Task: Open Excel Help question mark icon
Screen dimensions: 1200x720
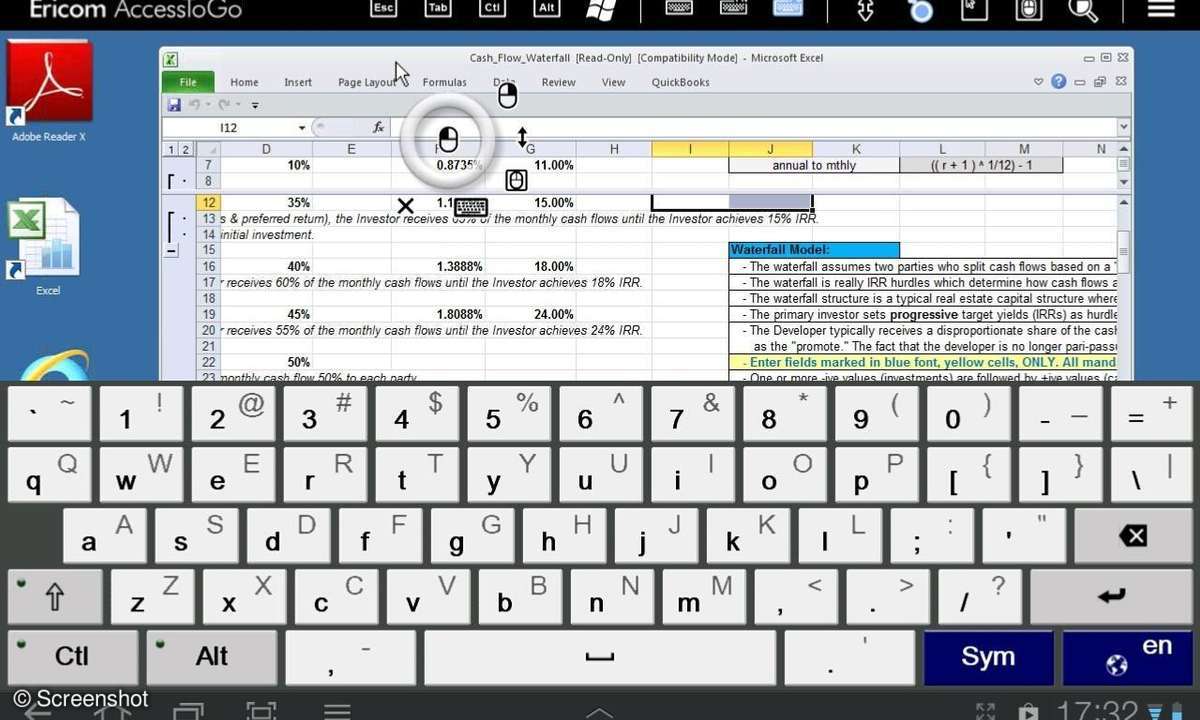Action: [1058, 82]
